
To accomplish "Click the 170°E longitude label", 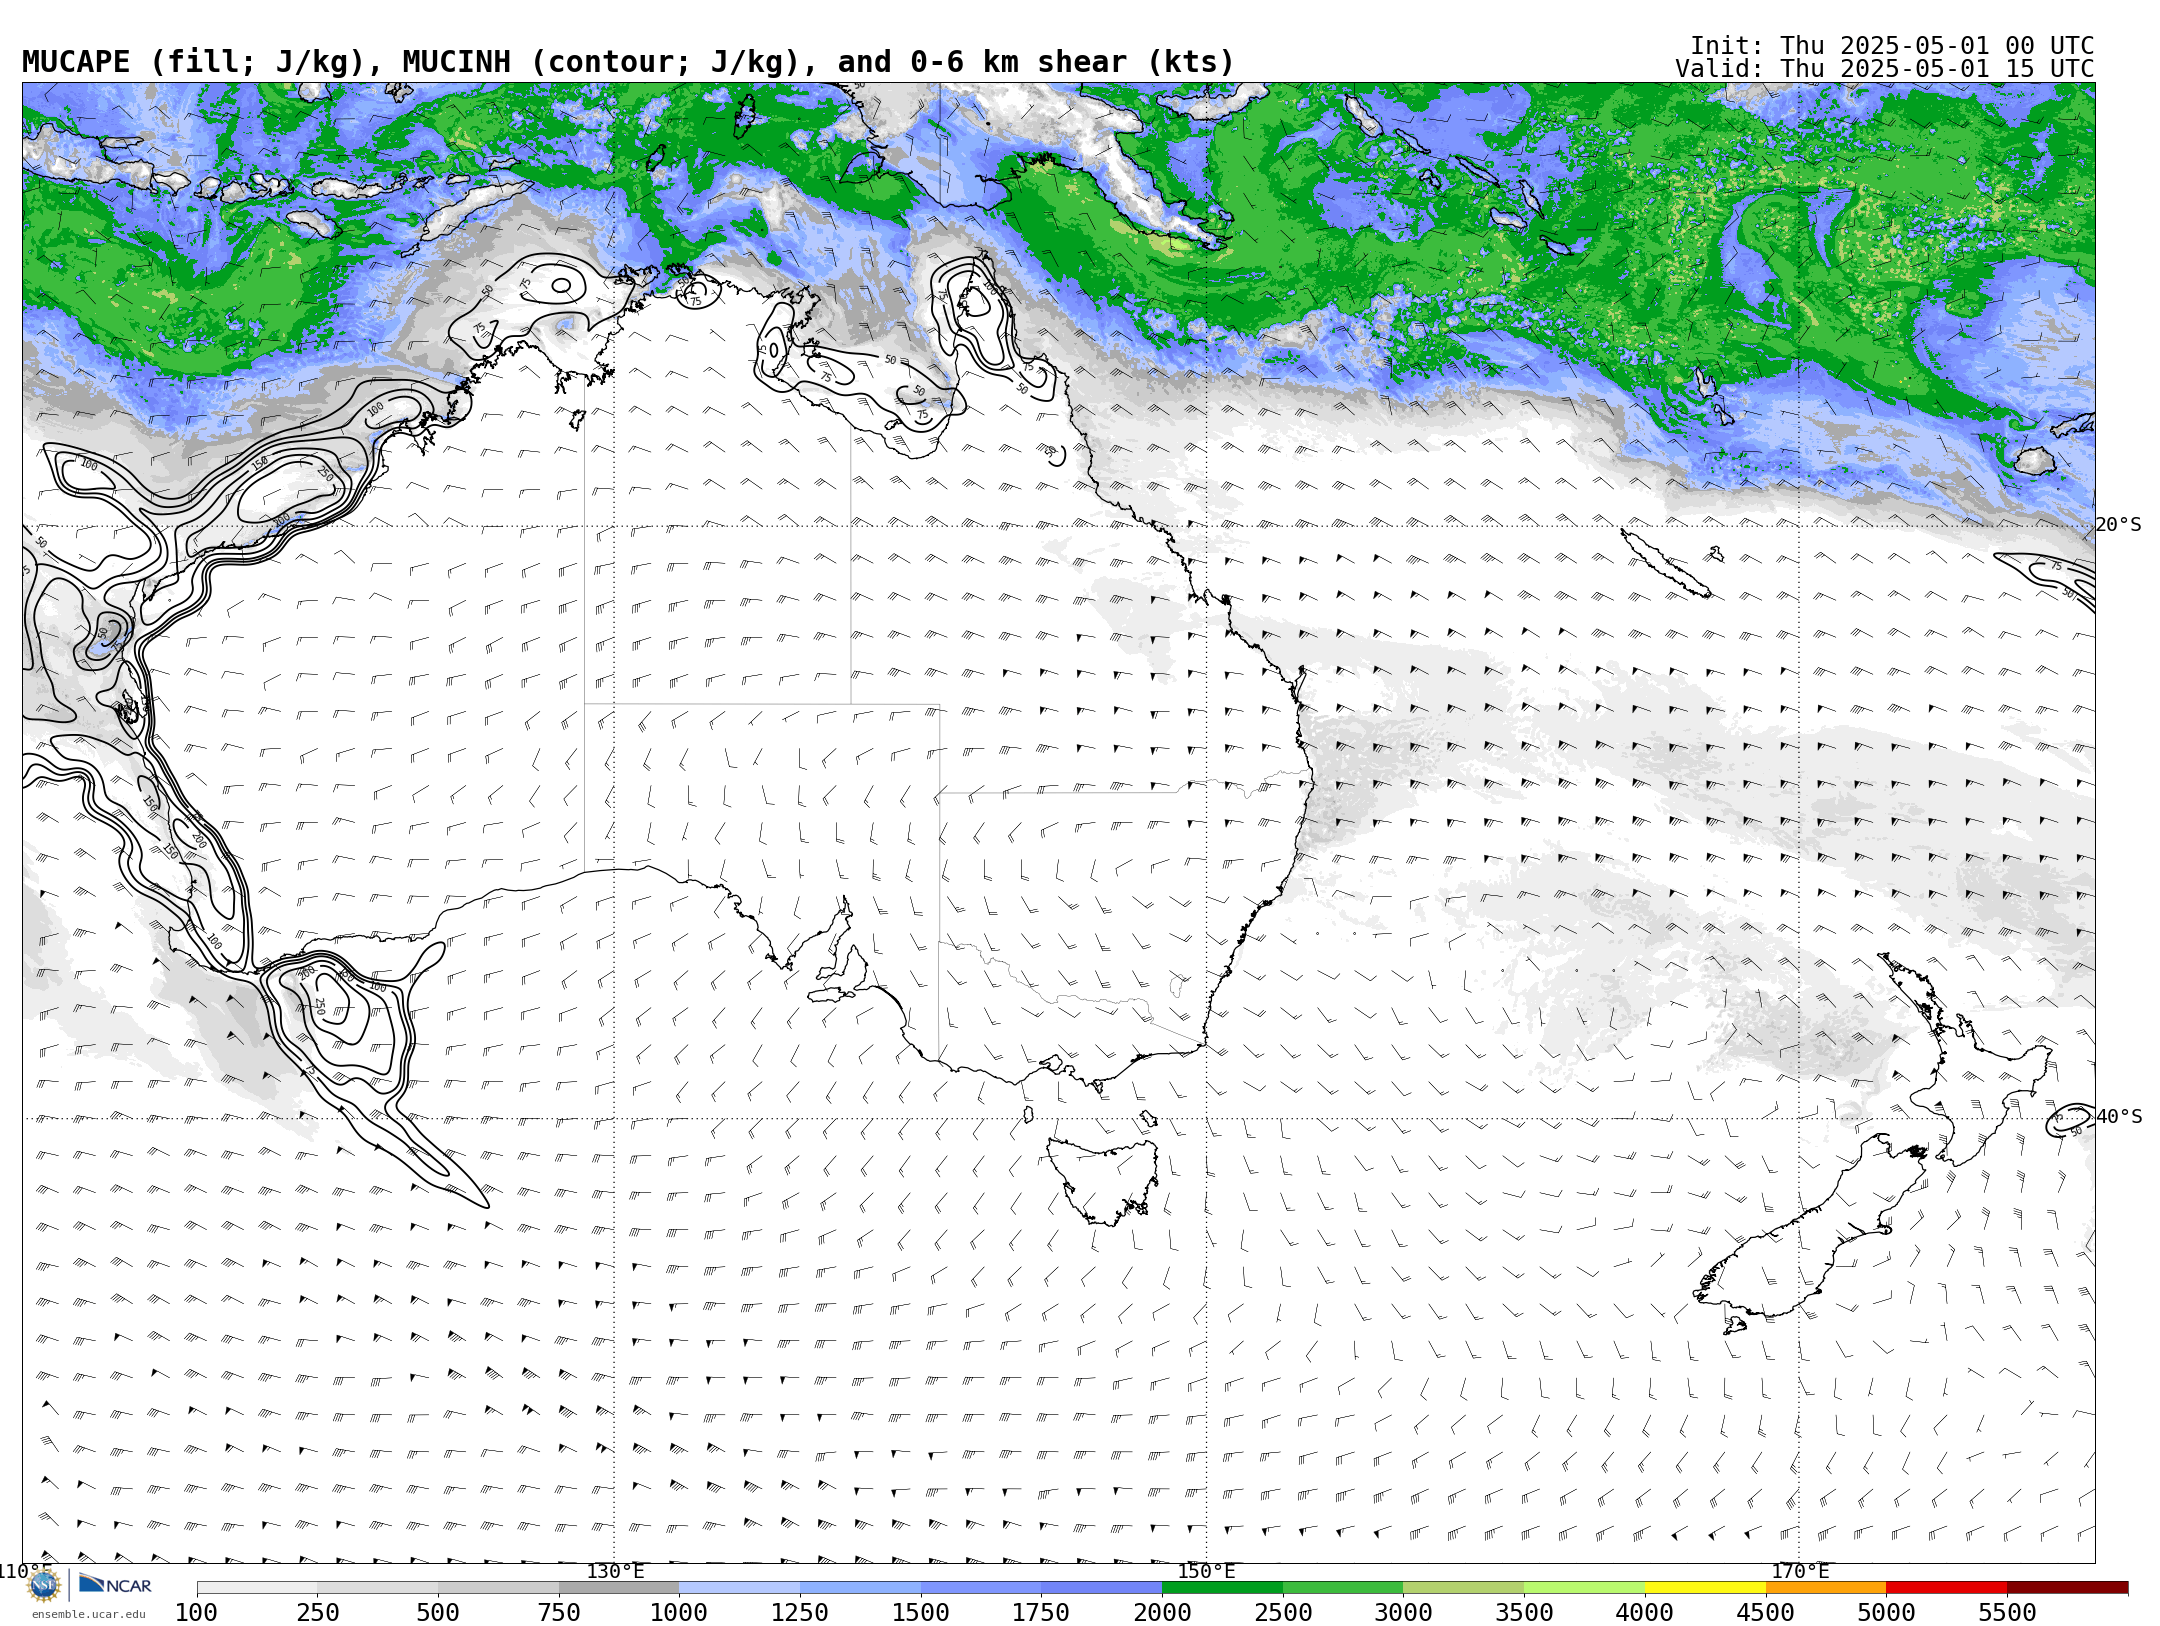I will click(x=1800, y=1571).
